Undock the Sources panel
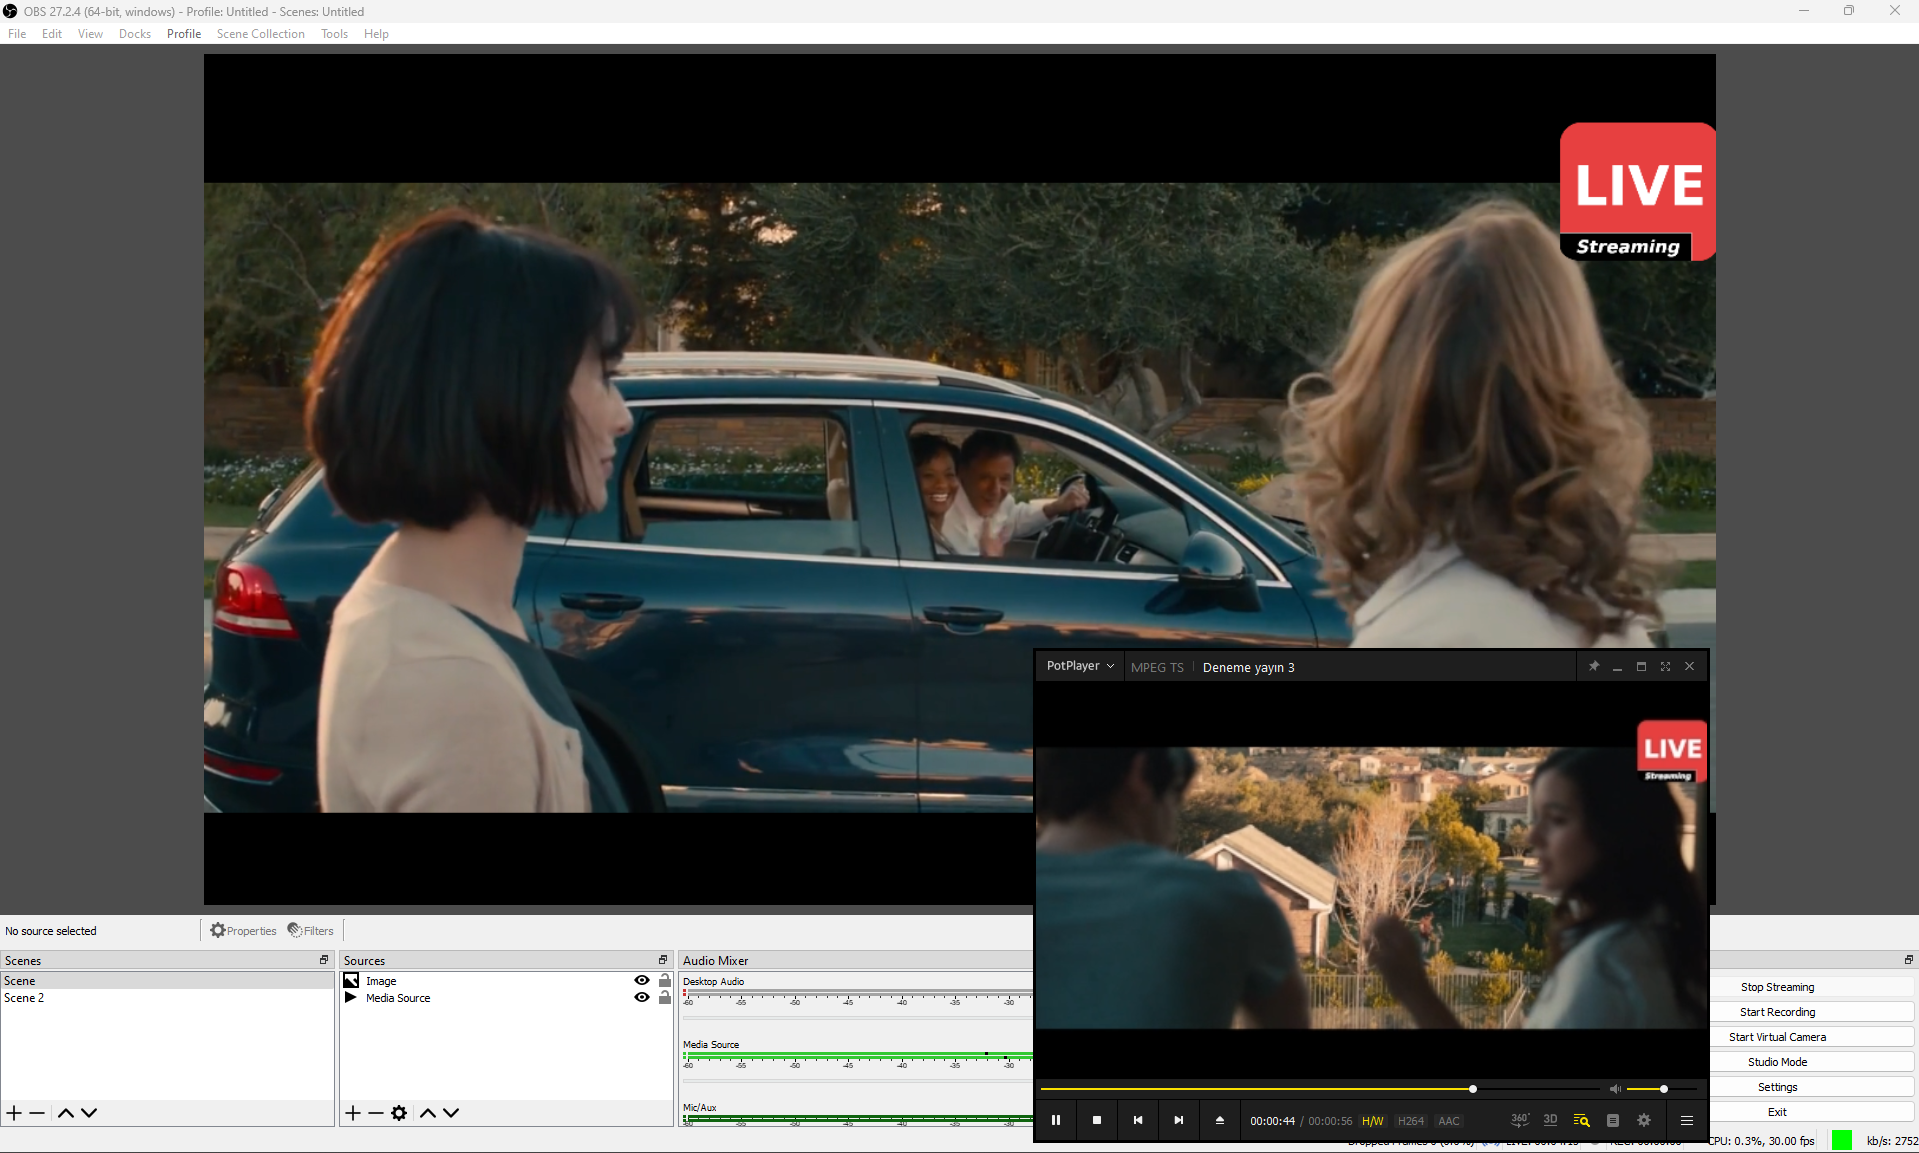This screenshot has height=1153, width=1919. pos(663,960)
